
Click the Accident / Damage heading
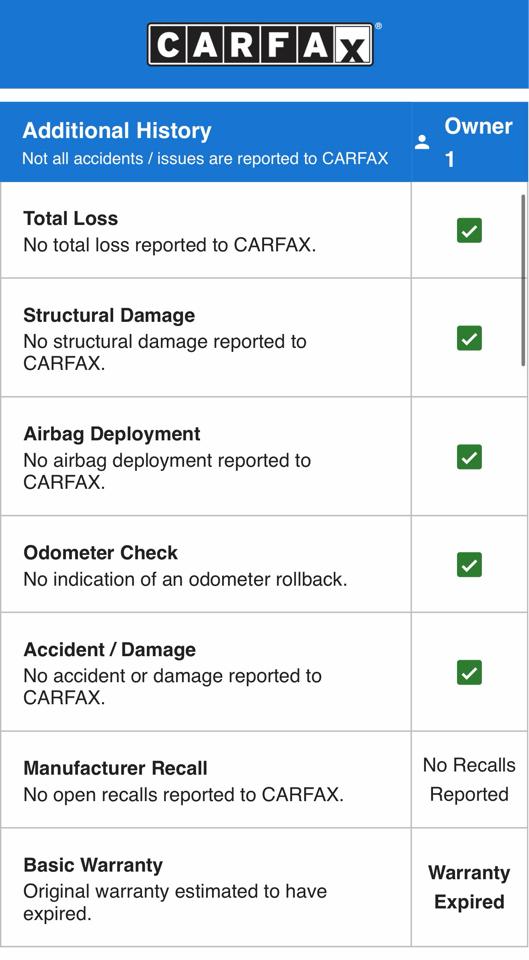click(x=110, y=650)
